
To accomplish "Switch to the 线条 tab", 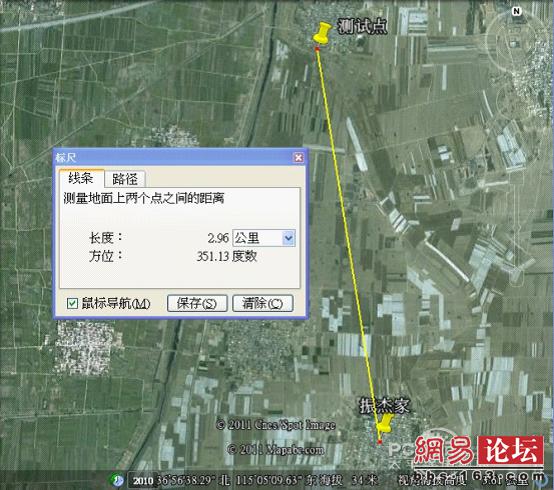I will [81, 178].
